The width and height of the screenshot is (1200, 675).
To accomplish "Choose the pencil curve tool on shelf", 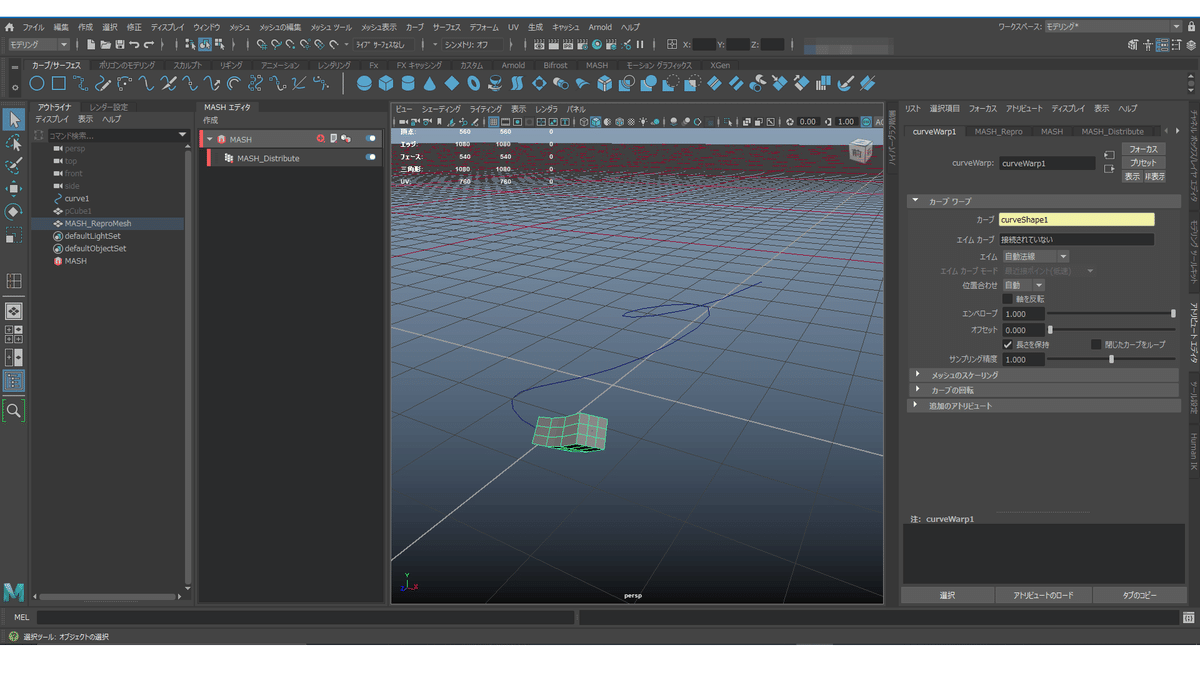I will [x=103, y=84].
